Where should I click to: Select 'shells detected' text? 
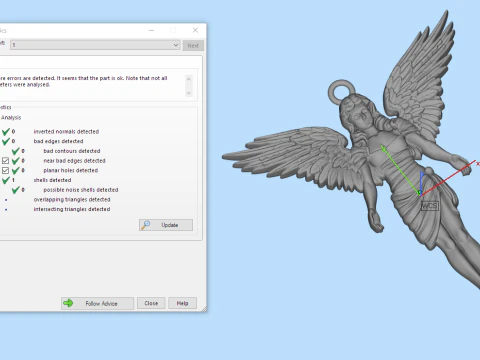click(x=52, y=180)
